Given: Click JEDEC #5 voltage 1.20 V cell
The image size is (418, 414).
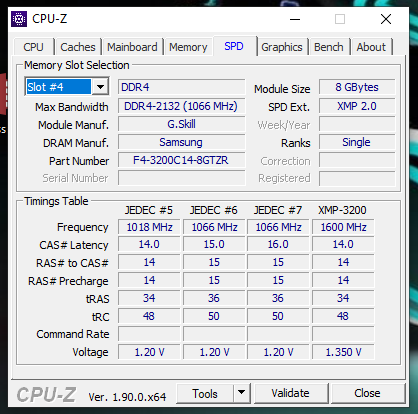Looking at the screenshot, I should click(149, 352).
